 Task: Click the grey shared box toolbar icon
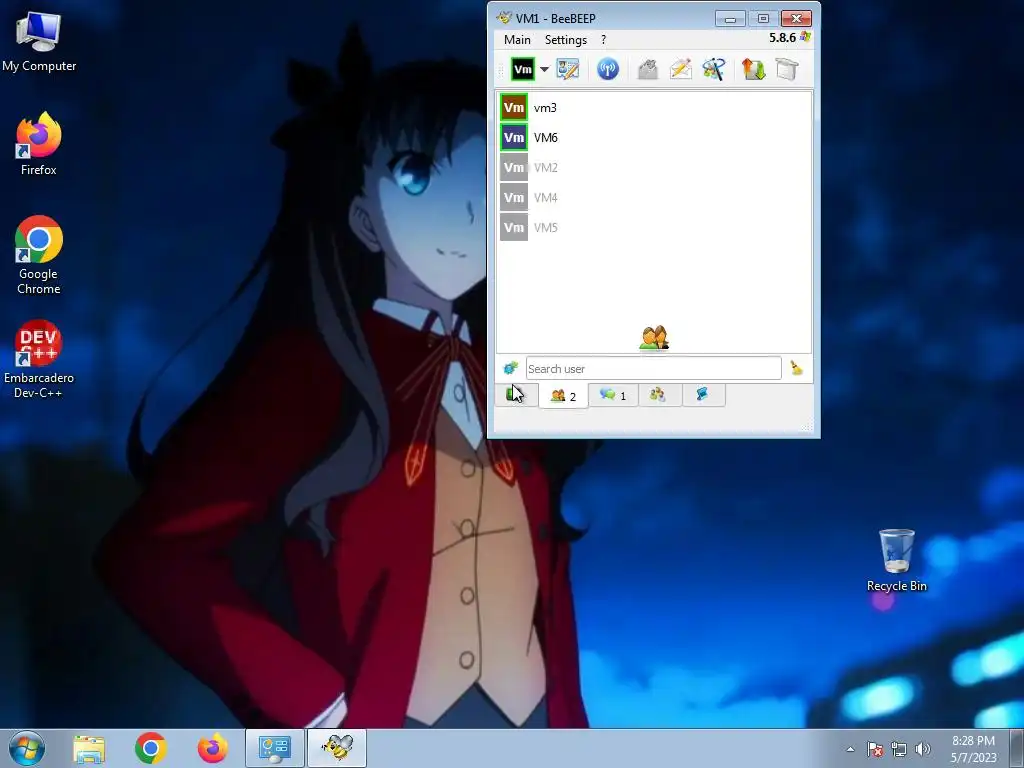(787, 69)
